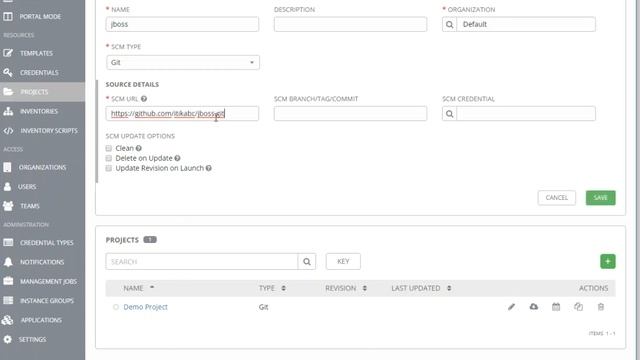Click the Settings gear icon

click(7, 339)
